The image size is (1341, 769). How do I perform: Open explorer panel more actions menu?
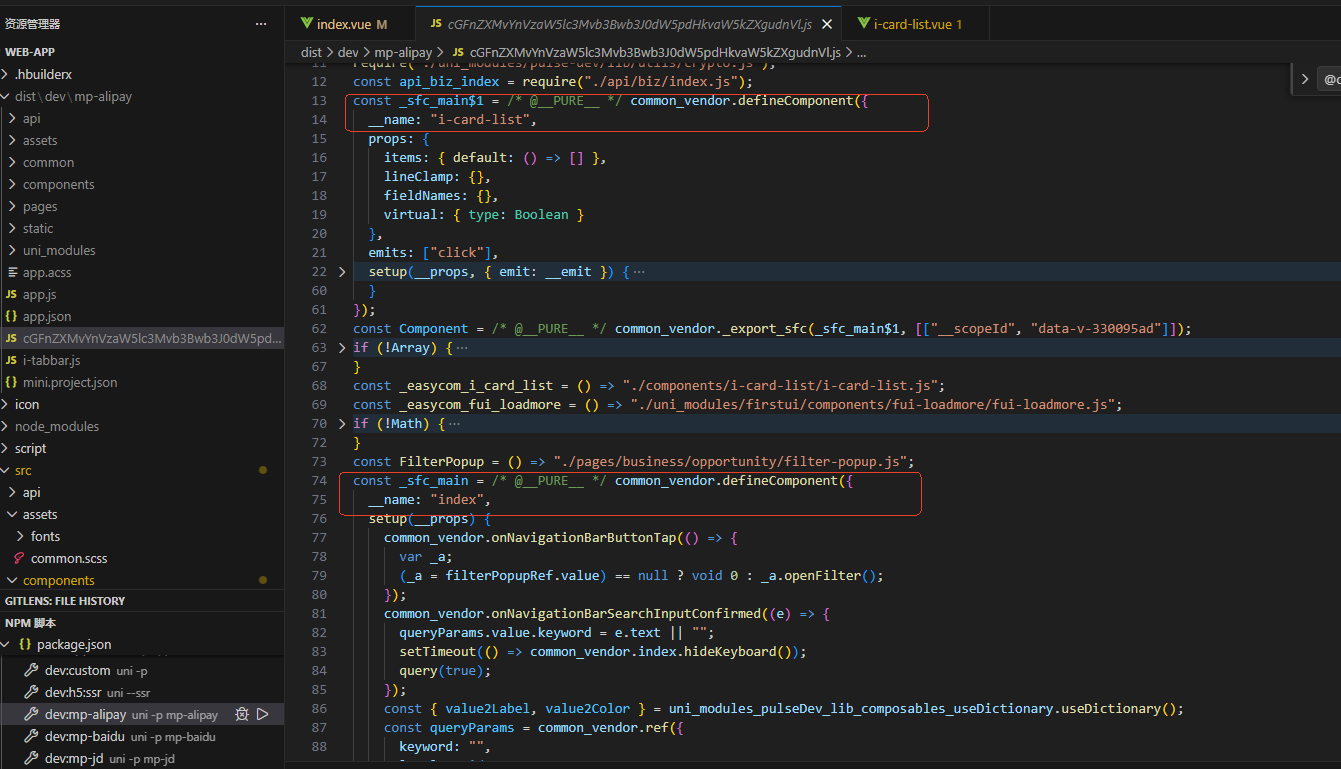pyautogui.click(x=261, y=23)
